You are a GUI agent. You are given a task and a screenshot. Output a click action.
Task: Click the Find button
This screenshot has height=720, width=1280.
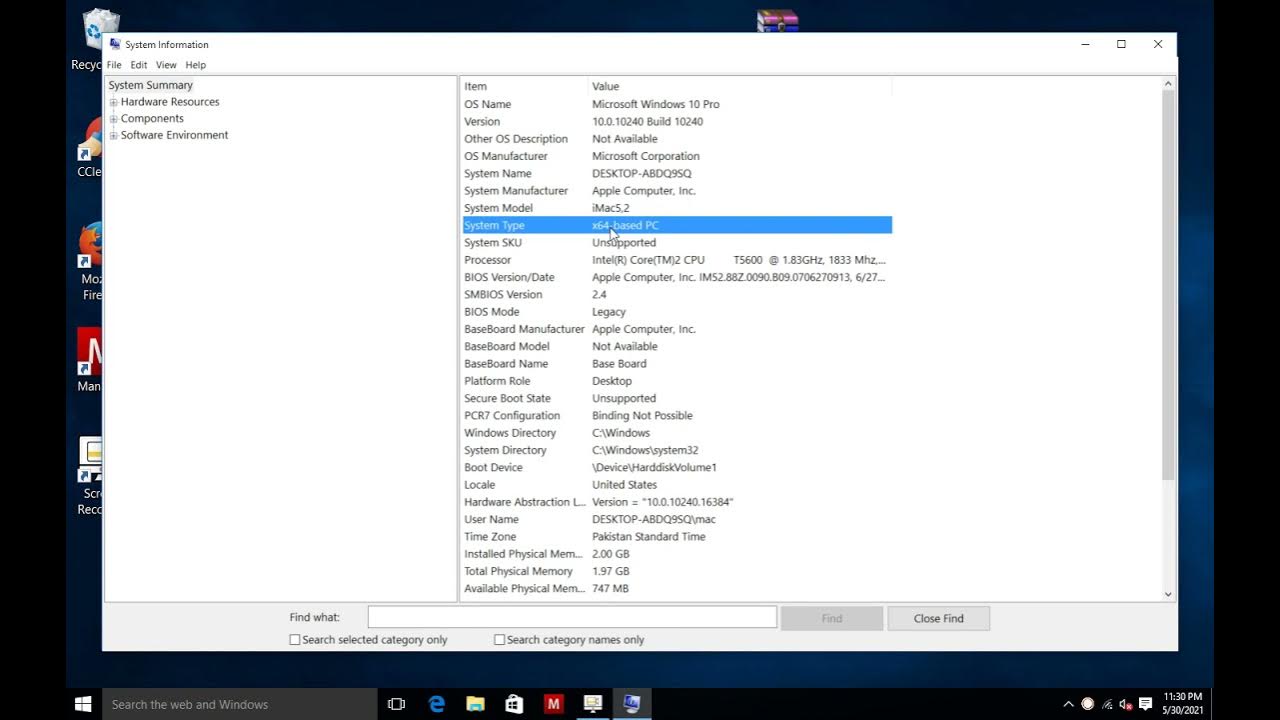[x=832, y=618]
